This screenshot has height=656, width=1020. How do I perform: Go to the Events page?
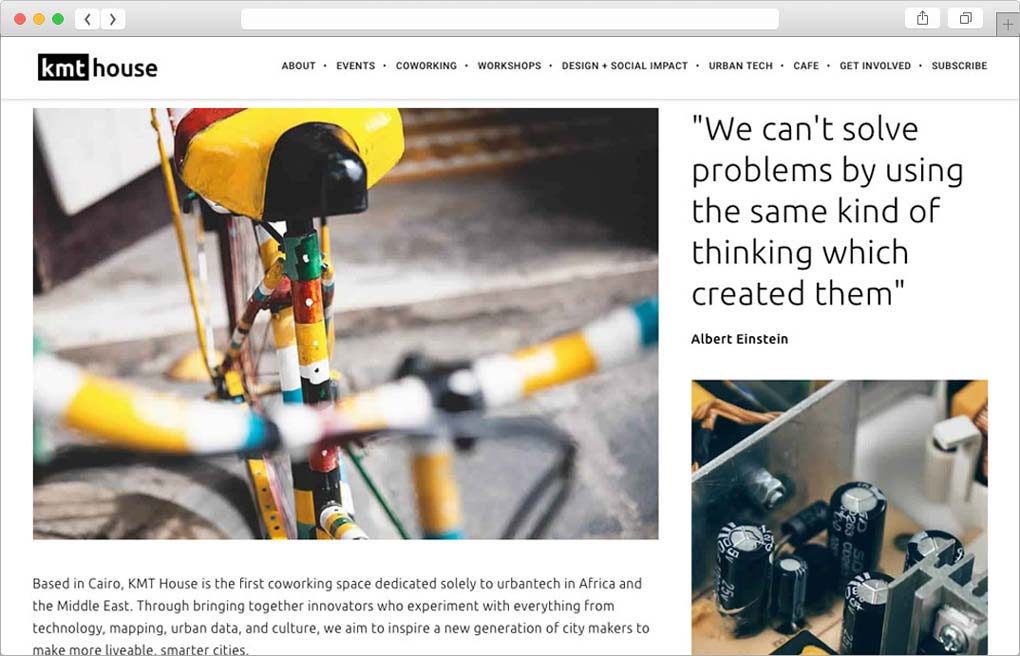coord(356,66)
